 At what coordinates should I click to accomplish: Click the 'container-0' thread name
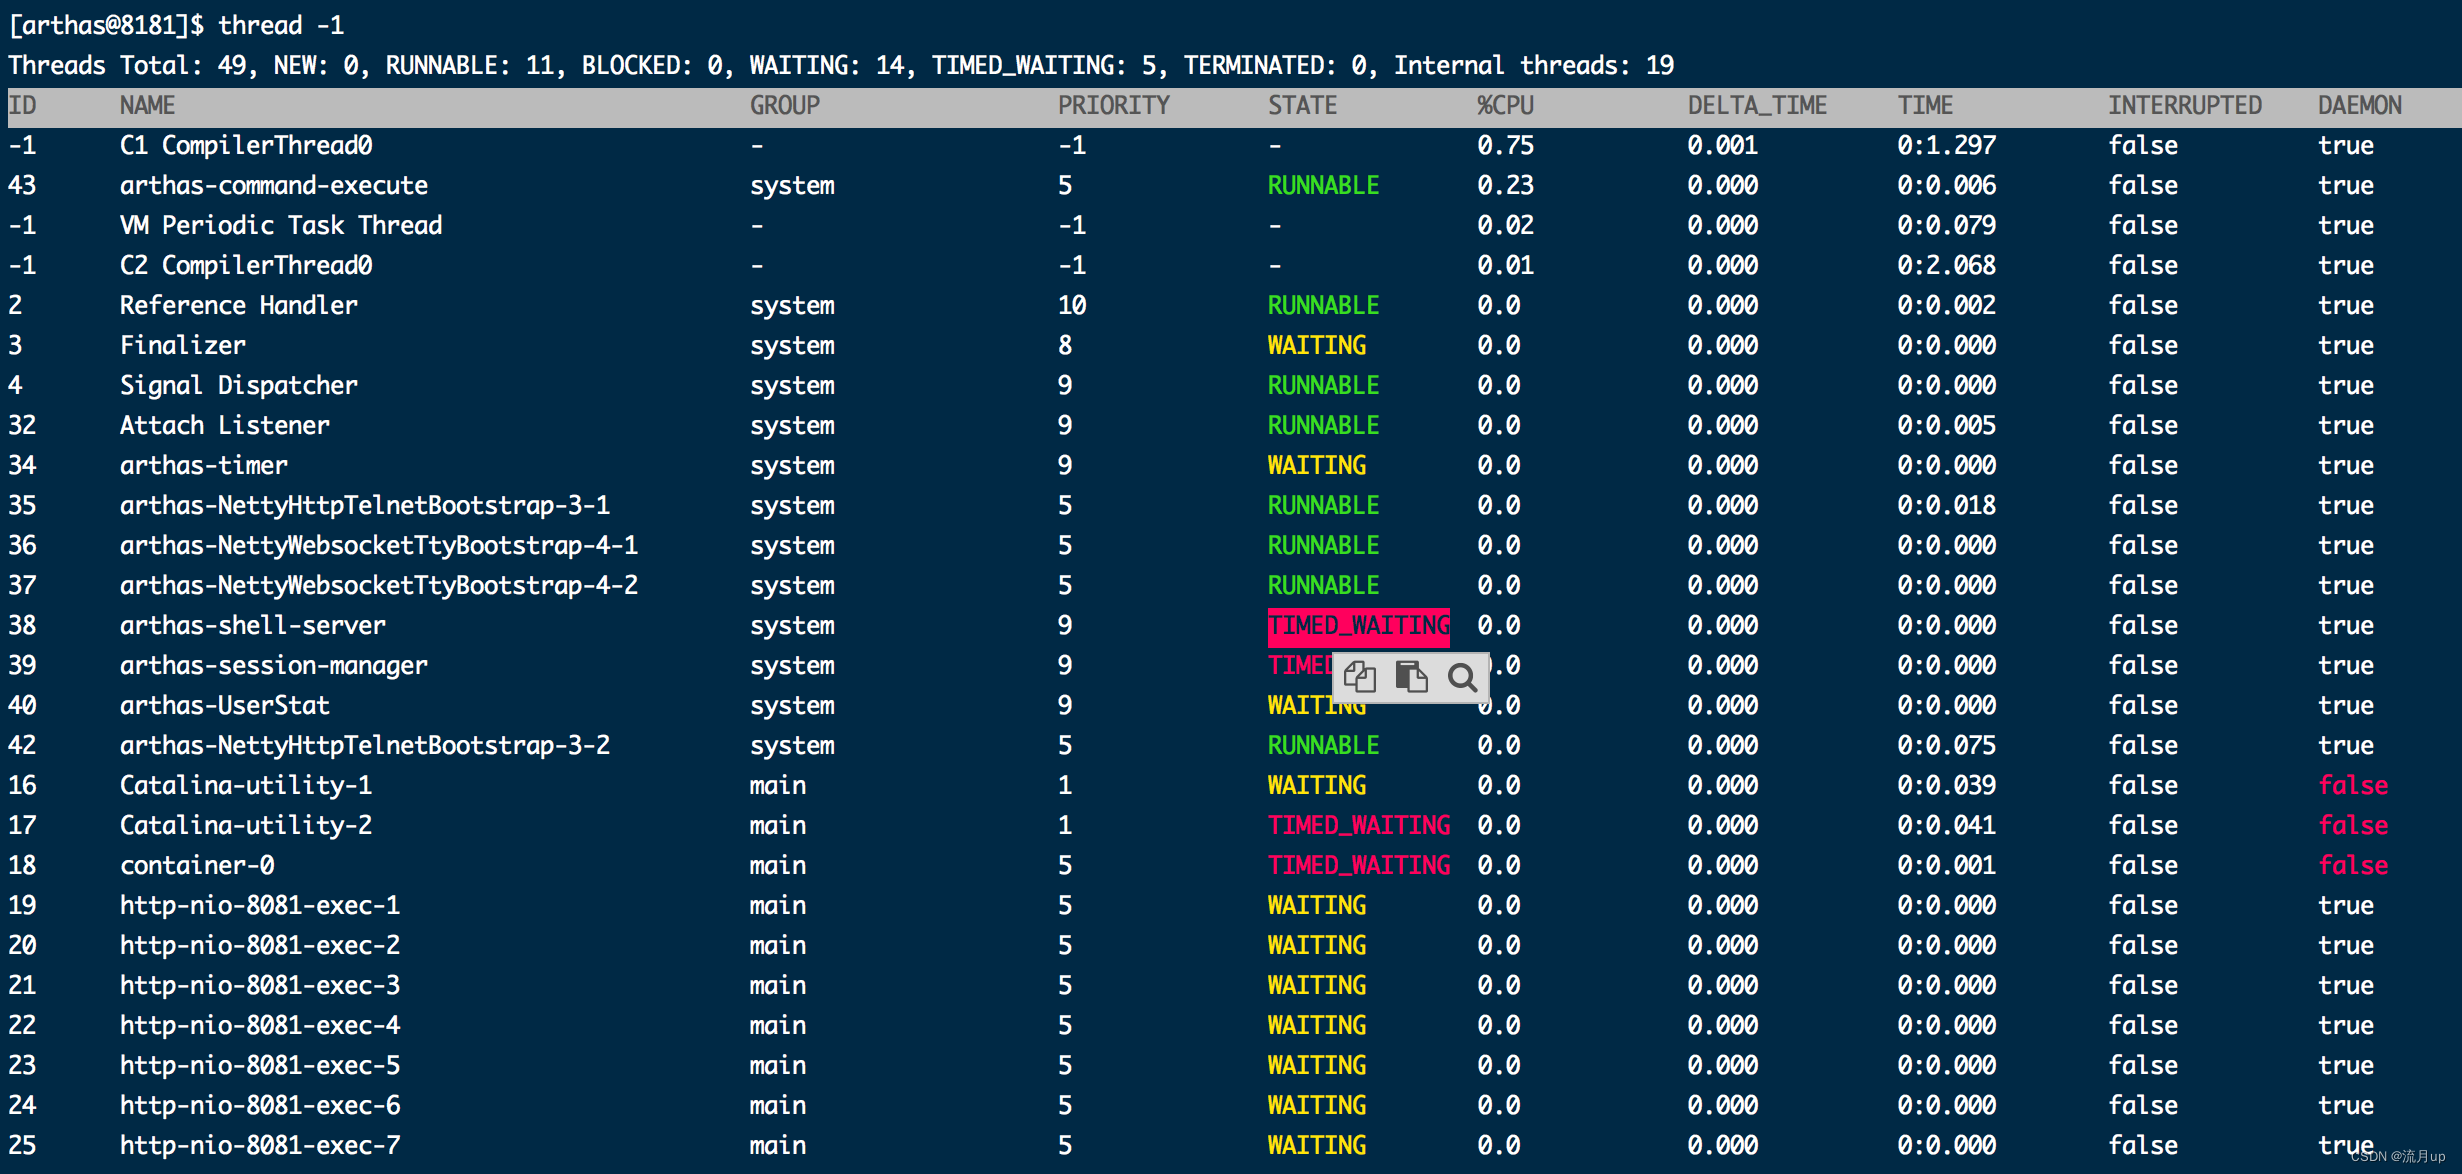tap(196, 866)
